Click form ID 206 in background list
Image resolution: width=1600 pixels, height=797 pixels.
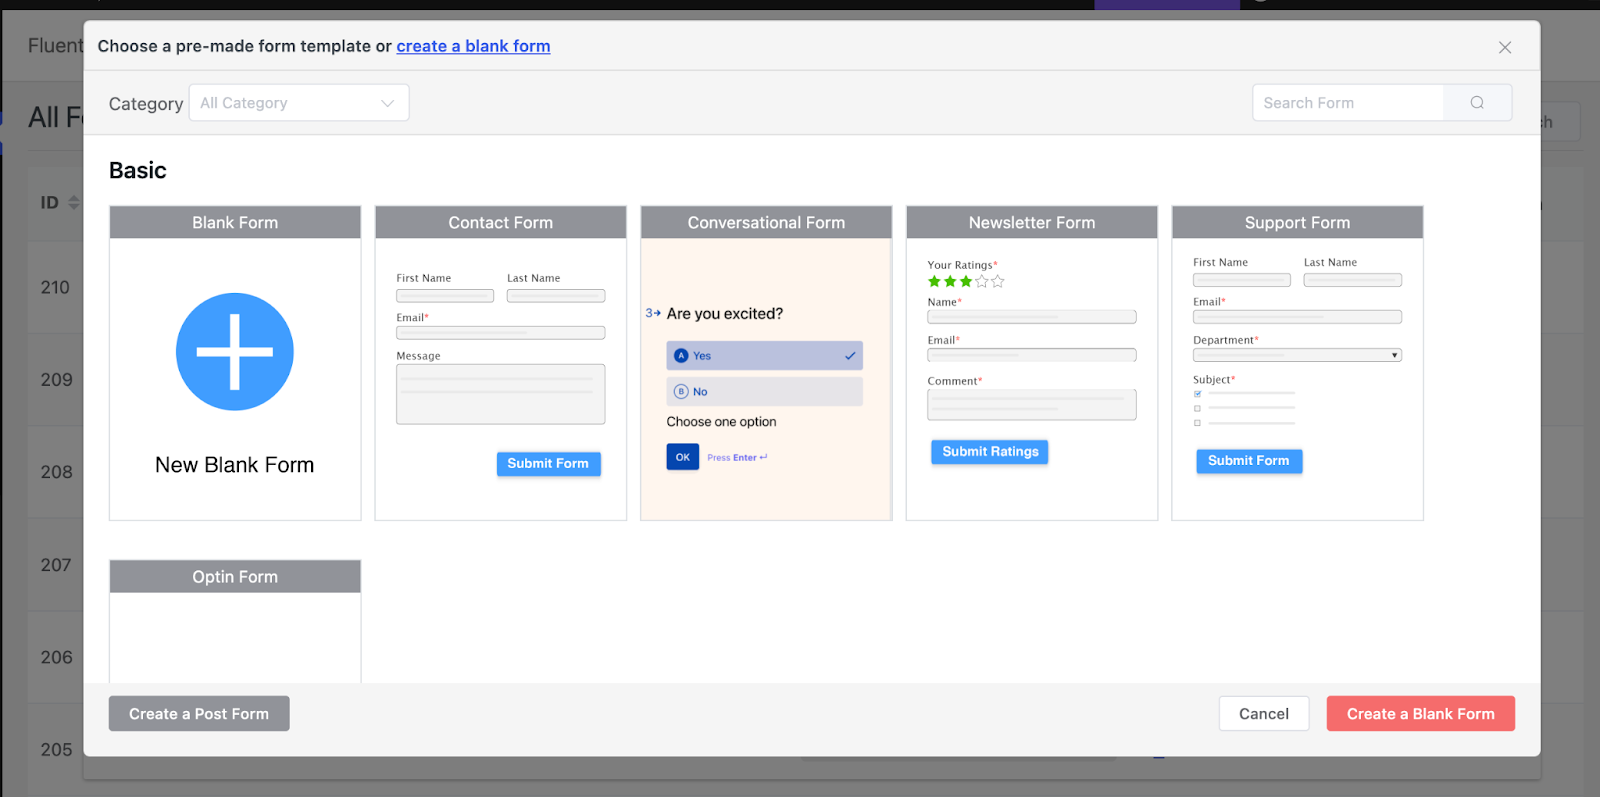(56, 657)
